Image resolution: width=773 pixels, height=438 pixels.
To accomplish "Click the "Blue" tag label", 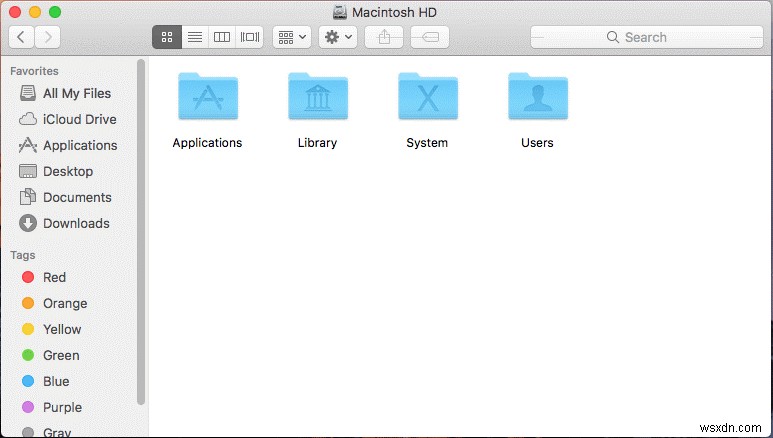I will tap(56, 381).
